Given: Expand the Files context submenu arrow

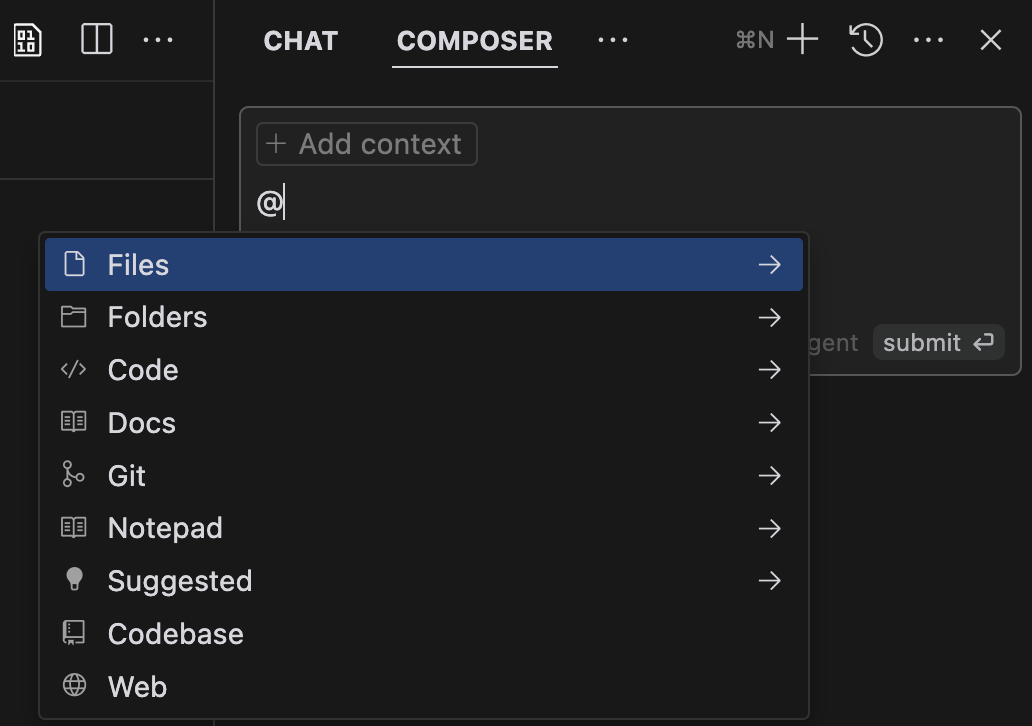Looking at the screenshot, I should coord(769,265).
